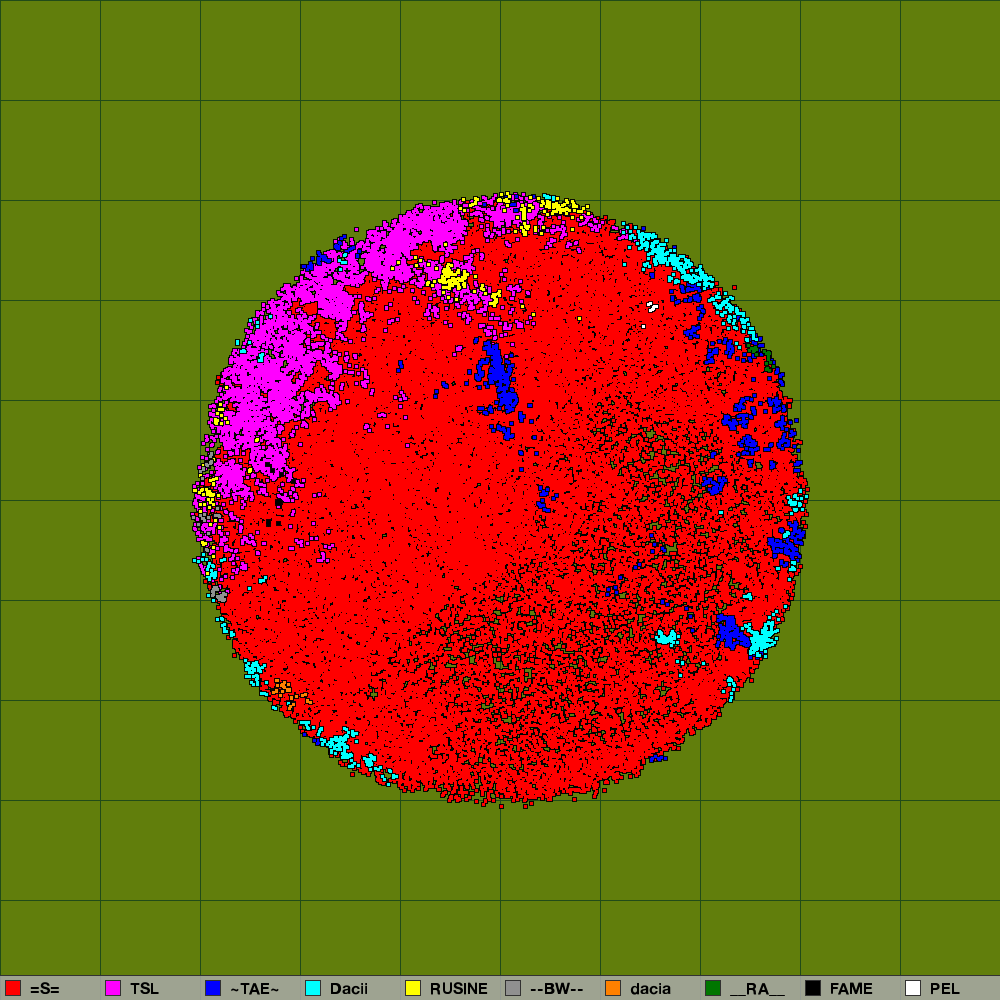Select the PEL legend label

pyautogui.click(x=945, y=989)
